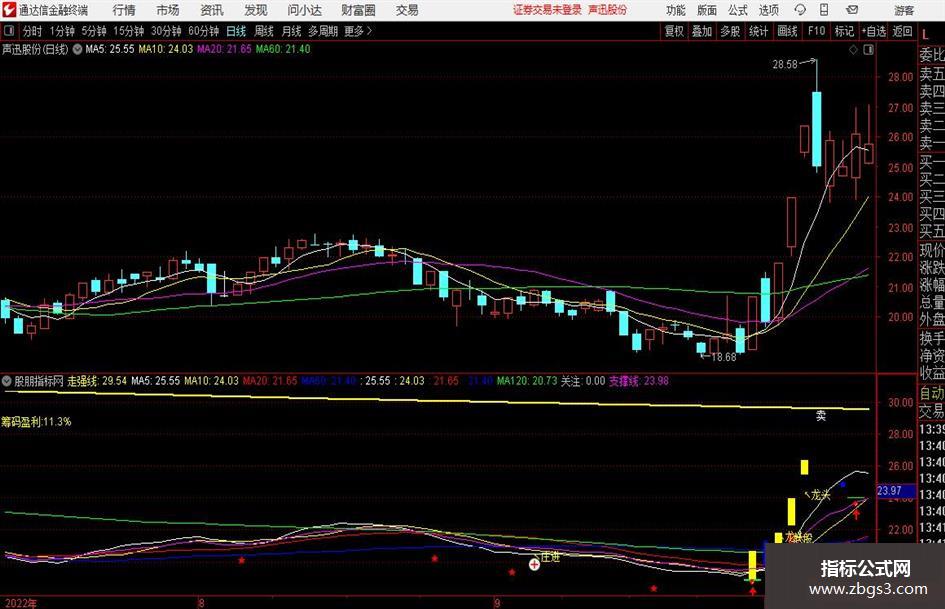This screenshot has width=945, height=609.
Task: Click the 2022年 date label
Action: pyautogui.click(x=21, y=603)
